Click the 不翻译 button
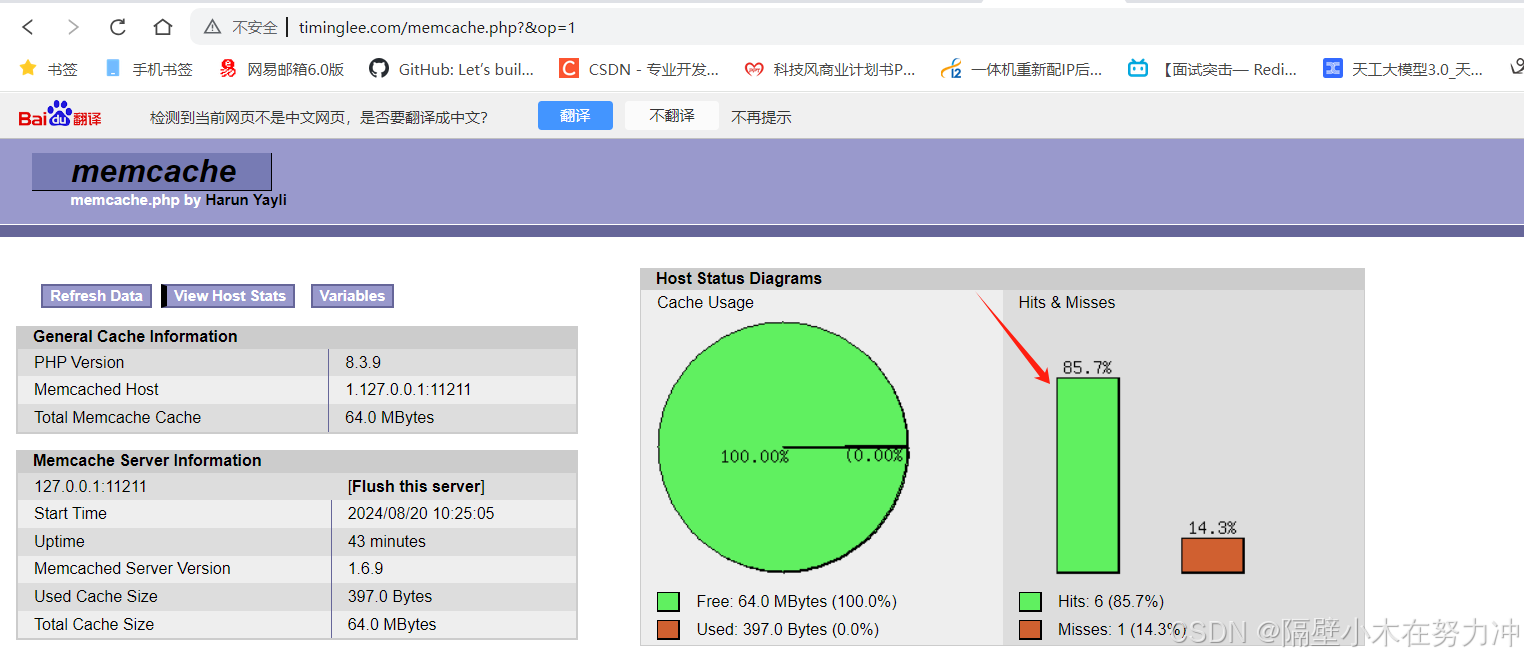Viewport: 1524px width, 659px height. pyautogui.click(x=672, y=115)
